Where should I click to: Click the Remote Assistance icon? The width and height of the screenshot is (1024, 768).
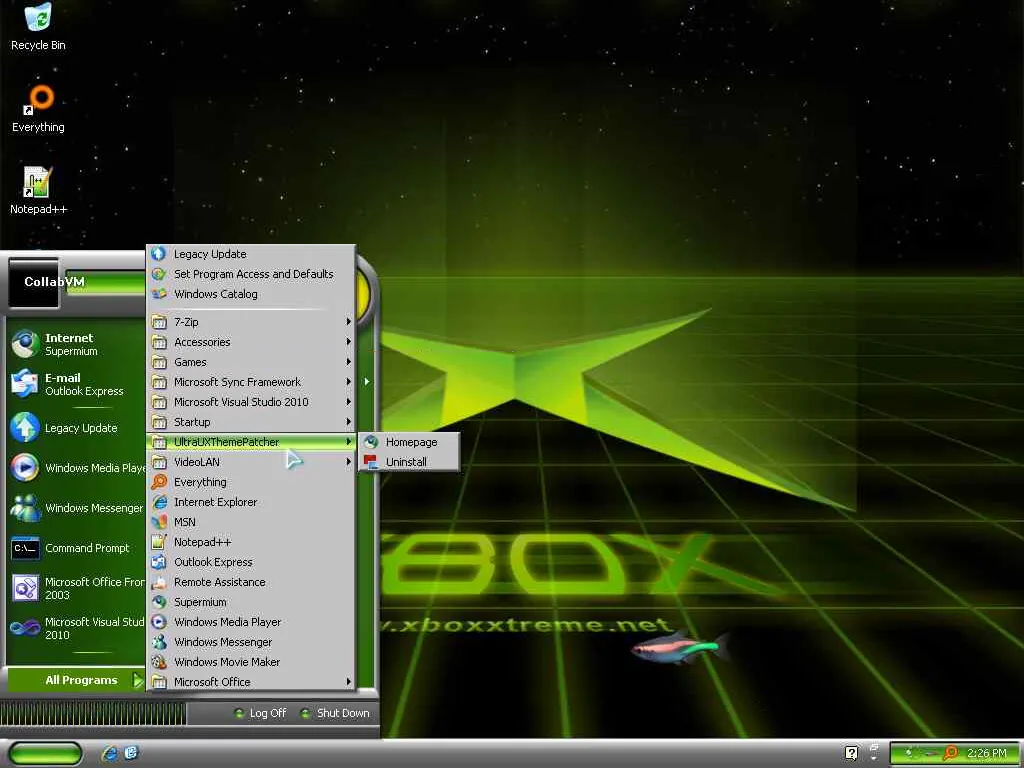pos(159,582)
